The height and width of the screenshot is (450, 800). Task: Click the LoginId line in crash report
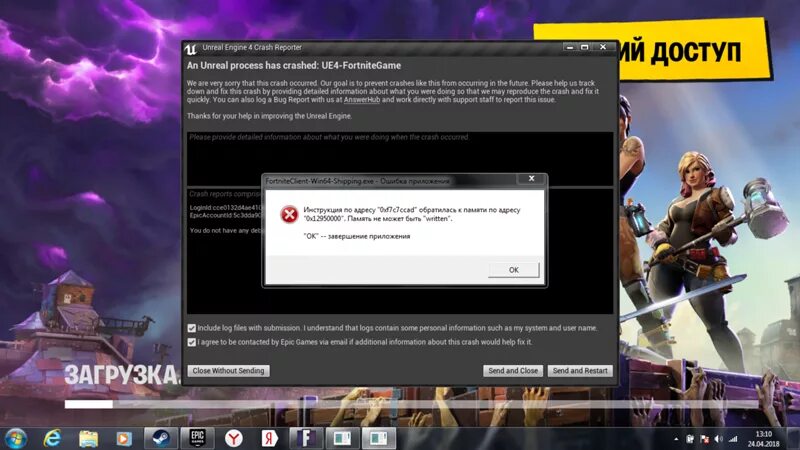[225, 208]
